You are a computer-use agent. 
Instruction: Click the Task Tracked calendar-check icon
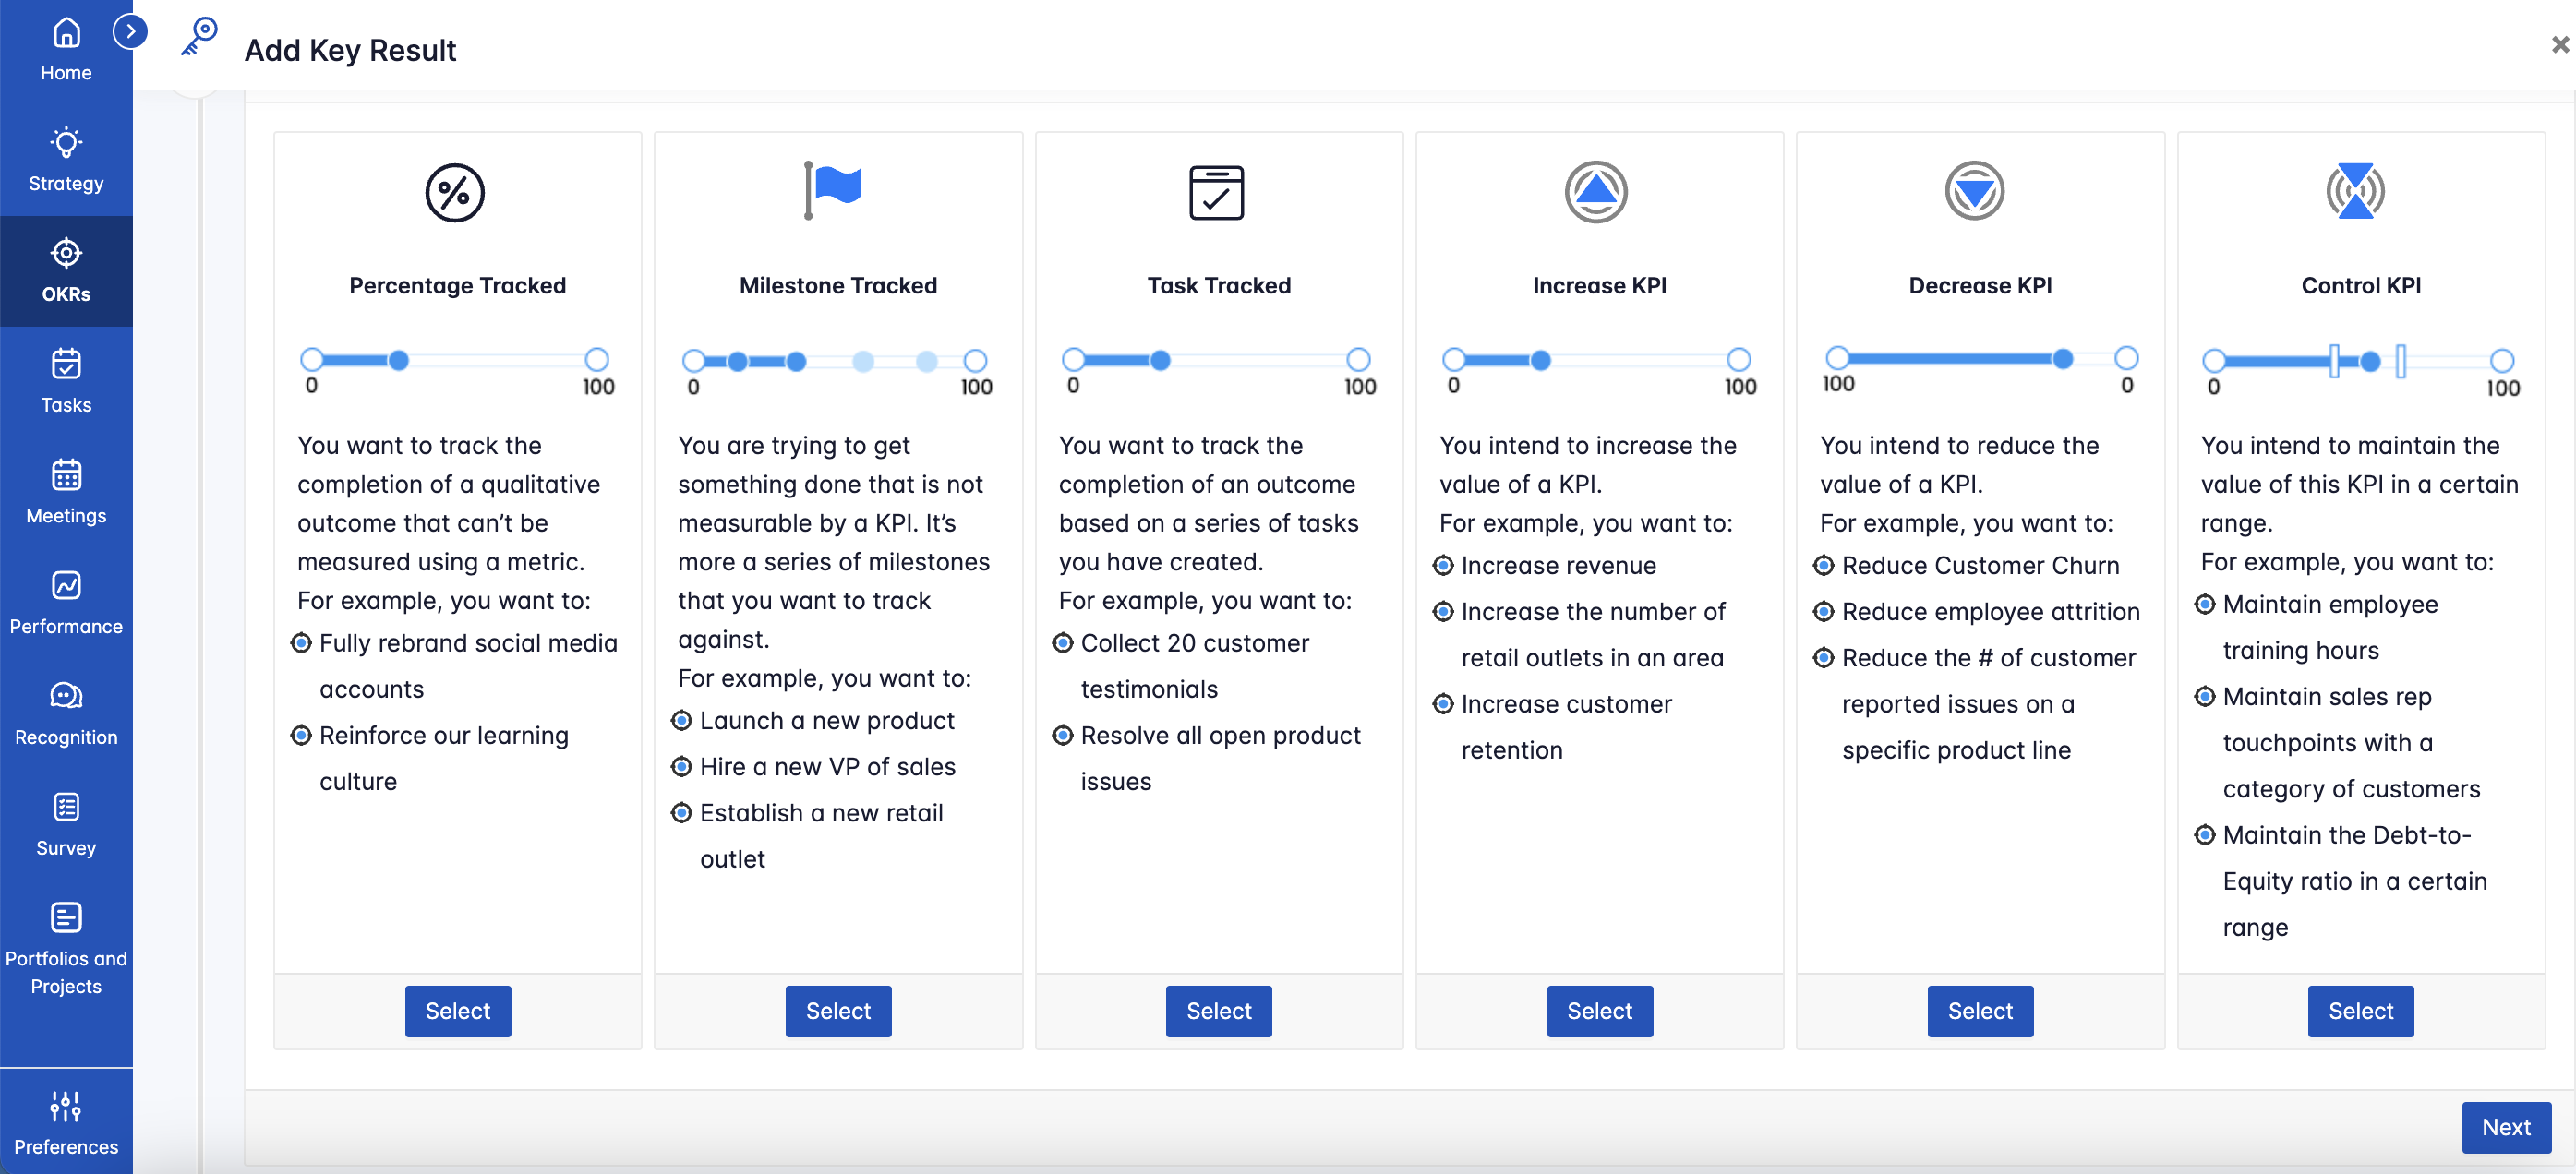click(x=1216, y=192)
